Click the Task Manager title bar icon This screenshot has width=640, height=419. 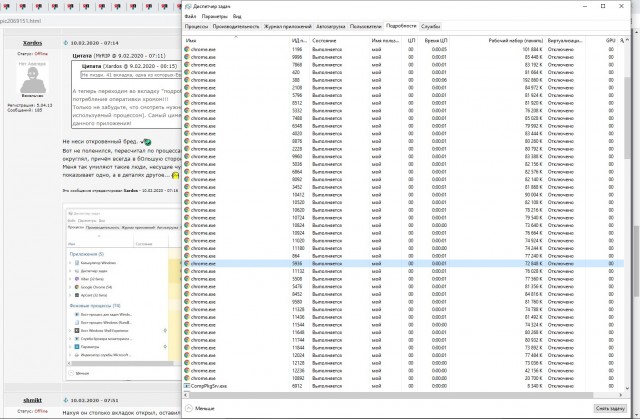pyautogui.click(x=188, y=7)
